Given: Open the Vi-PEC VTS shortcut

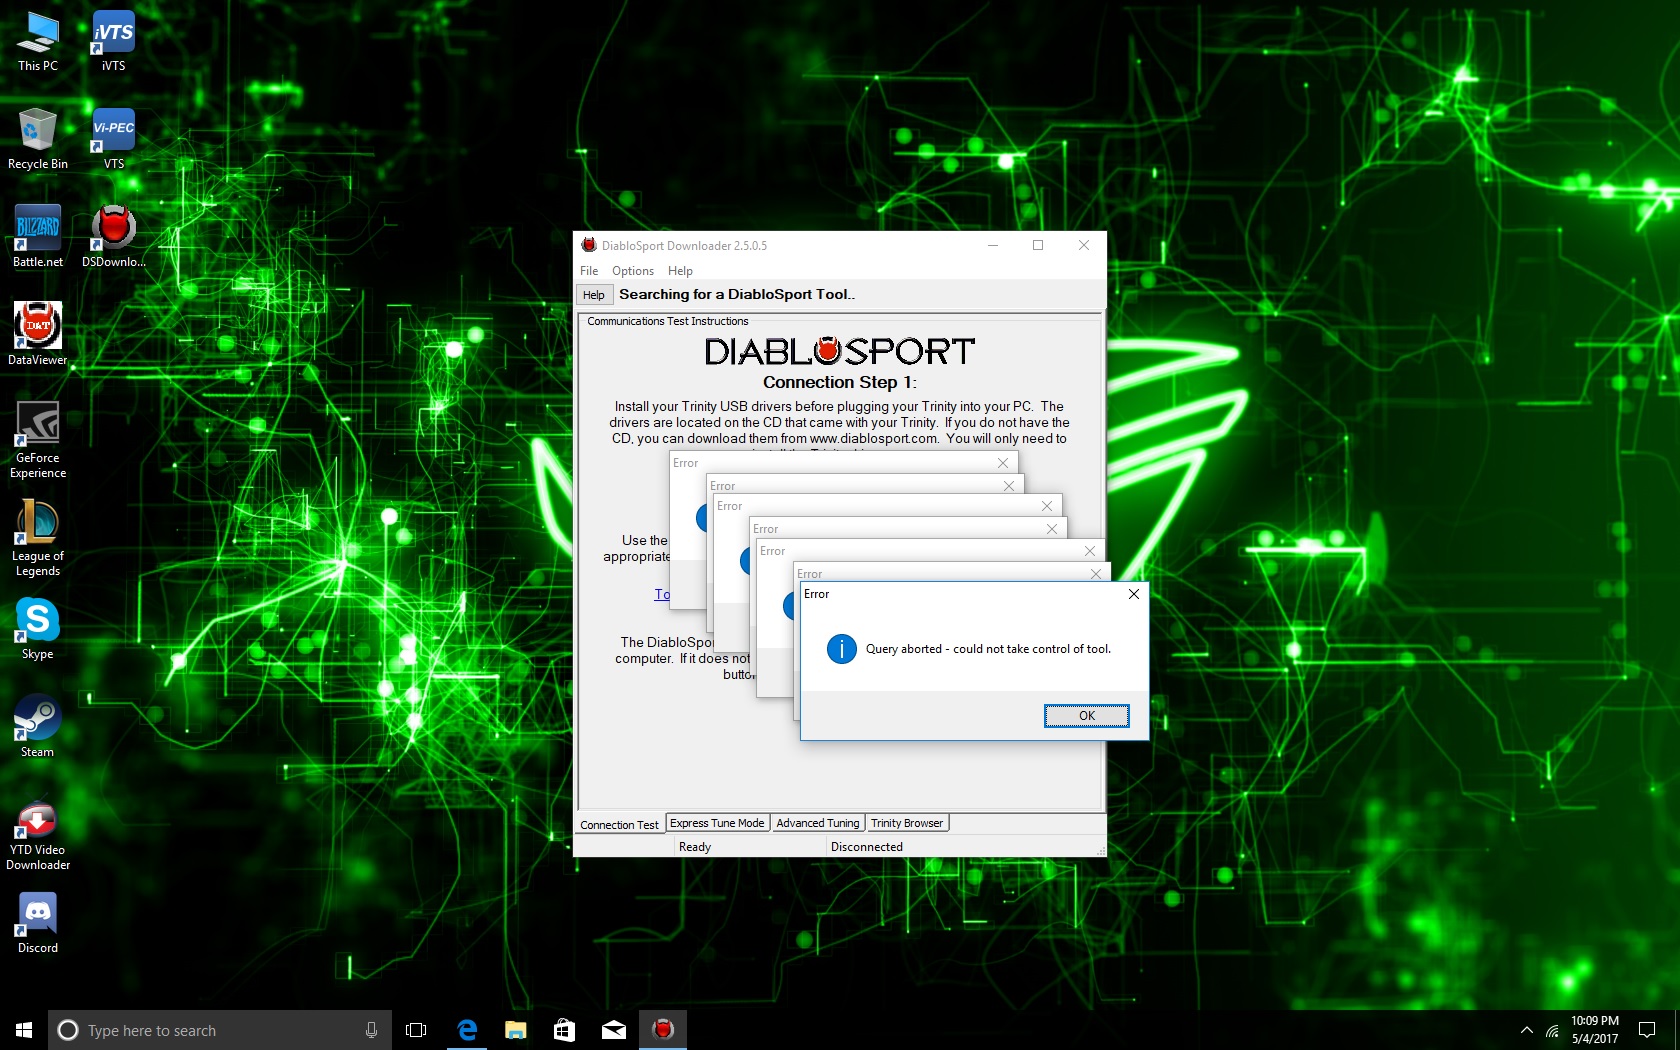Looking at the screenshot, I should point(113,139).
